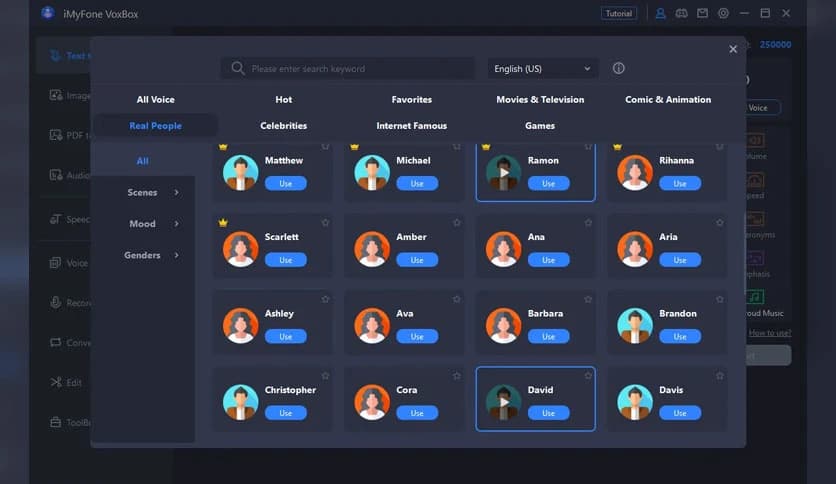Screen dimensions: 836x484
Task: Click the search magnifier icon
Action: [x=238, y=68]
